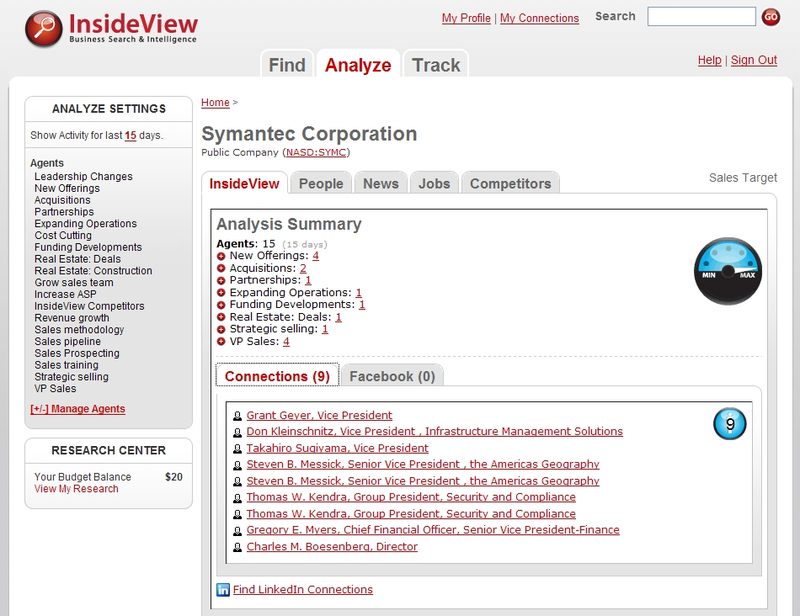Open the News tab
This screenshot has width=800, height=616.
click(x=381, y=183)
